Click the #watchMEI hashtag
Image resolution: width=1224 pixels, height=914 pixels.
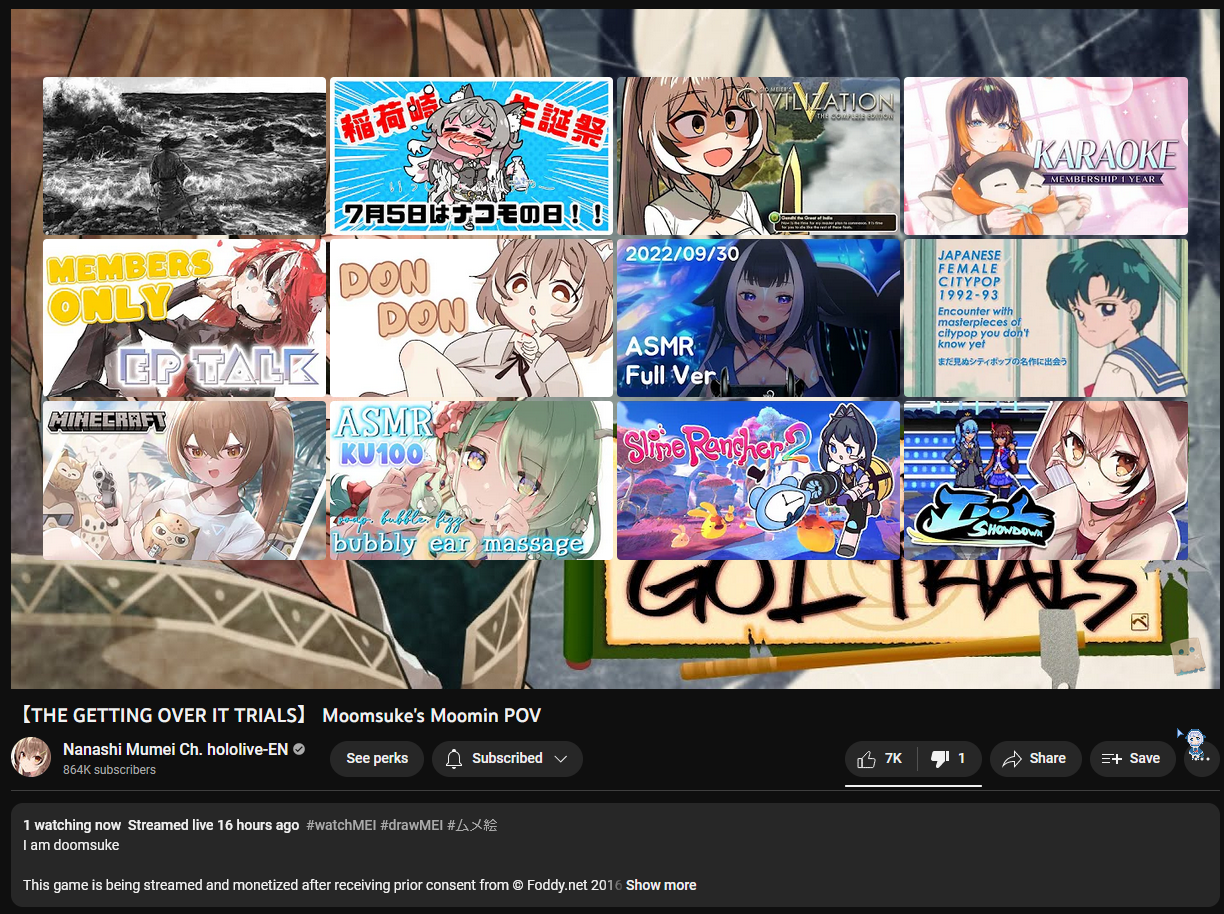[341, 825]
